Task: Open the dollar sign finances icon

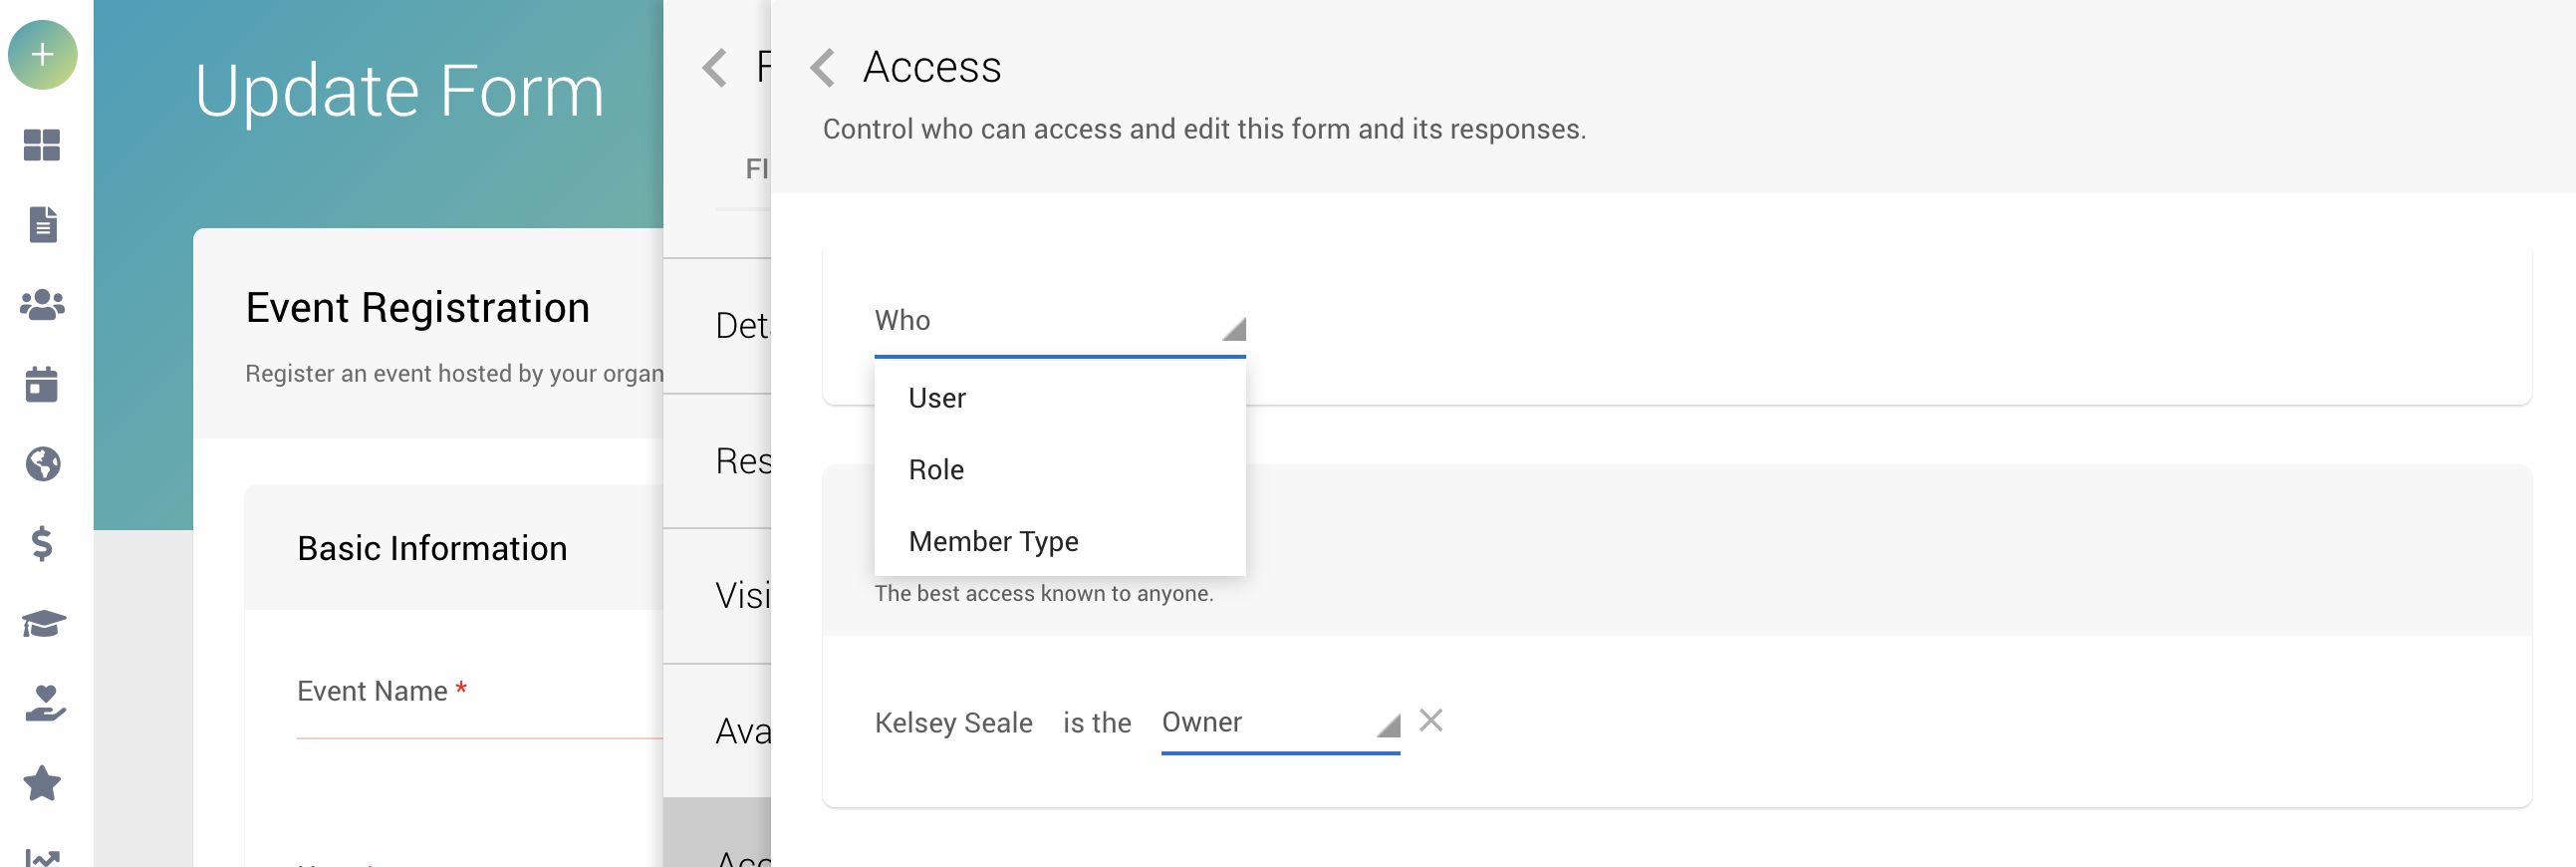Action: click(x=42, y=544)
